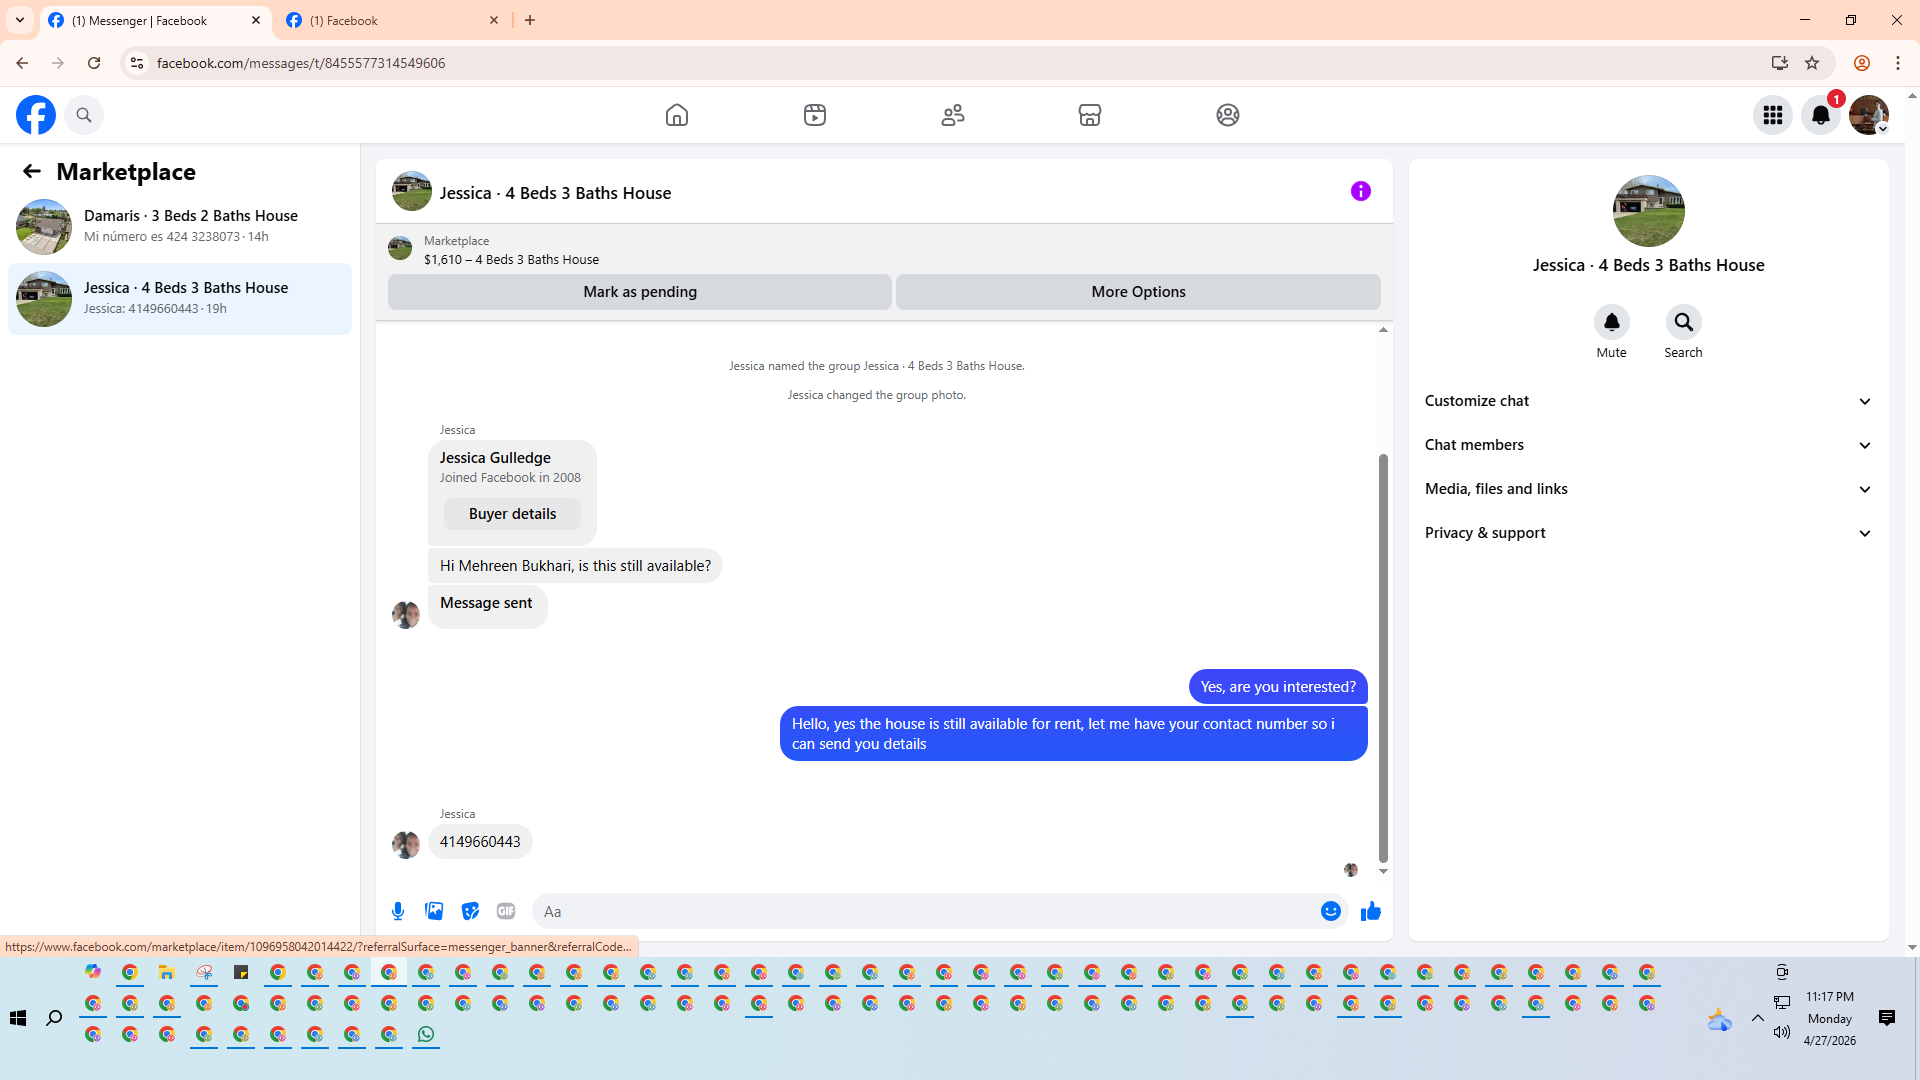The width and height of the screenshot is (1920, 1080).
Task: Send a thumbs-up like
Action: click(1371, 911)
